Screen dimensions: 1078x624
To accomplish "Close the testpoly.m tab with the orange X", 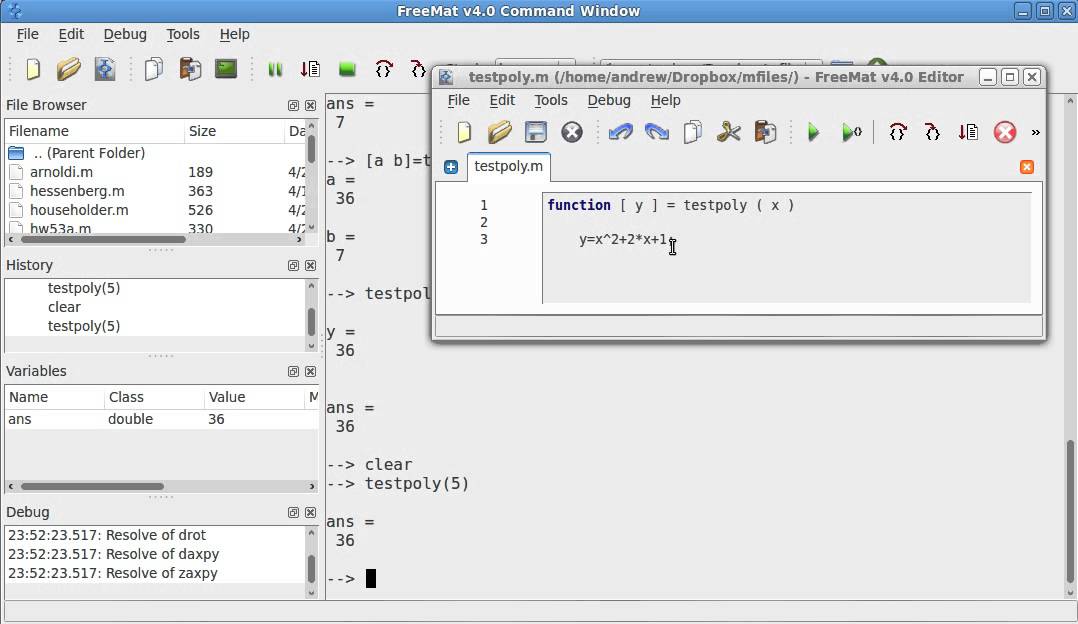I will point(1026,167).
